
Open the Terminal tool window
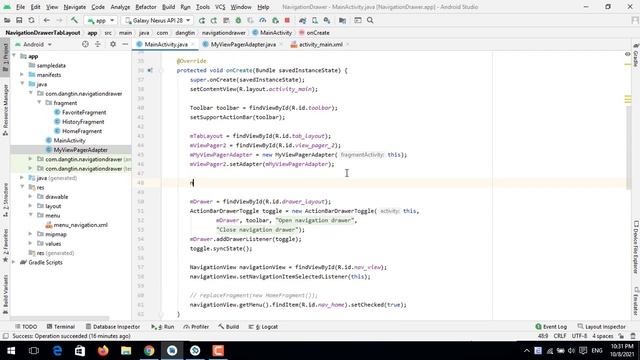pos(60,327)
